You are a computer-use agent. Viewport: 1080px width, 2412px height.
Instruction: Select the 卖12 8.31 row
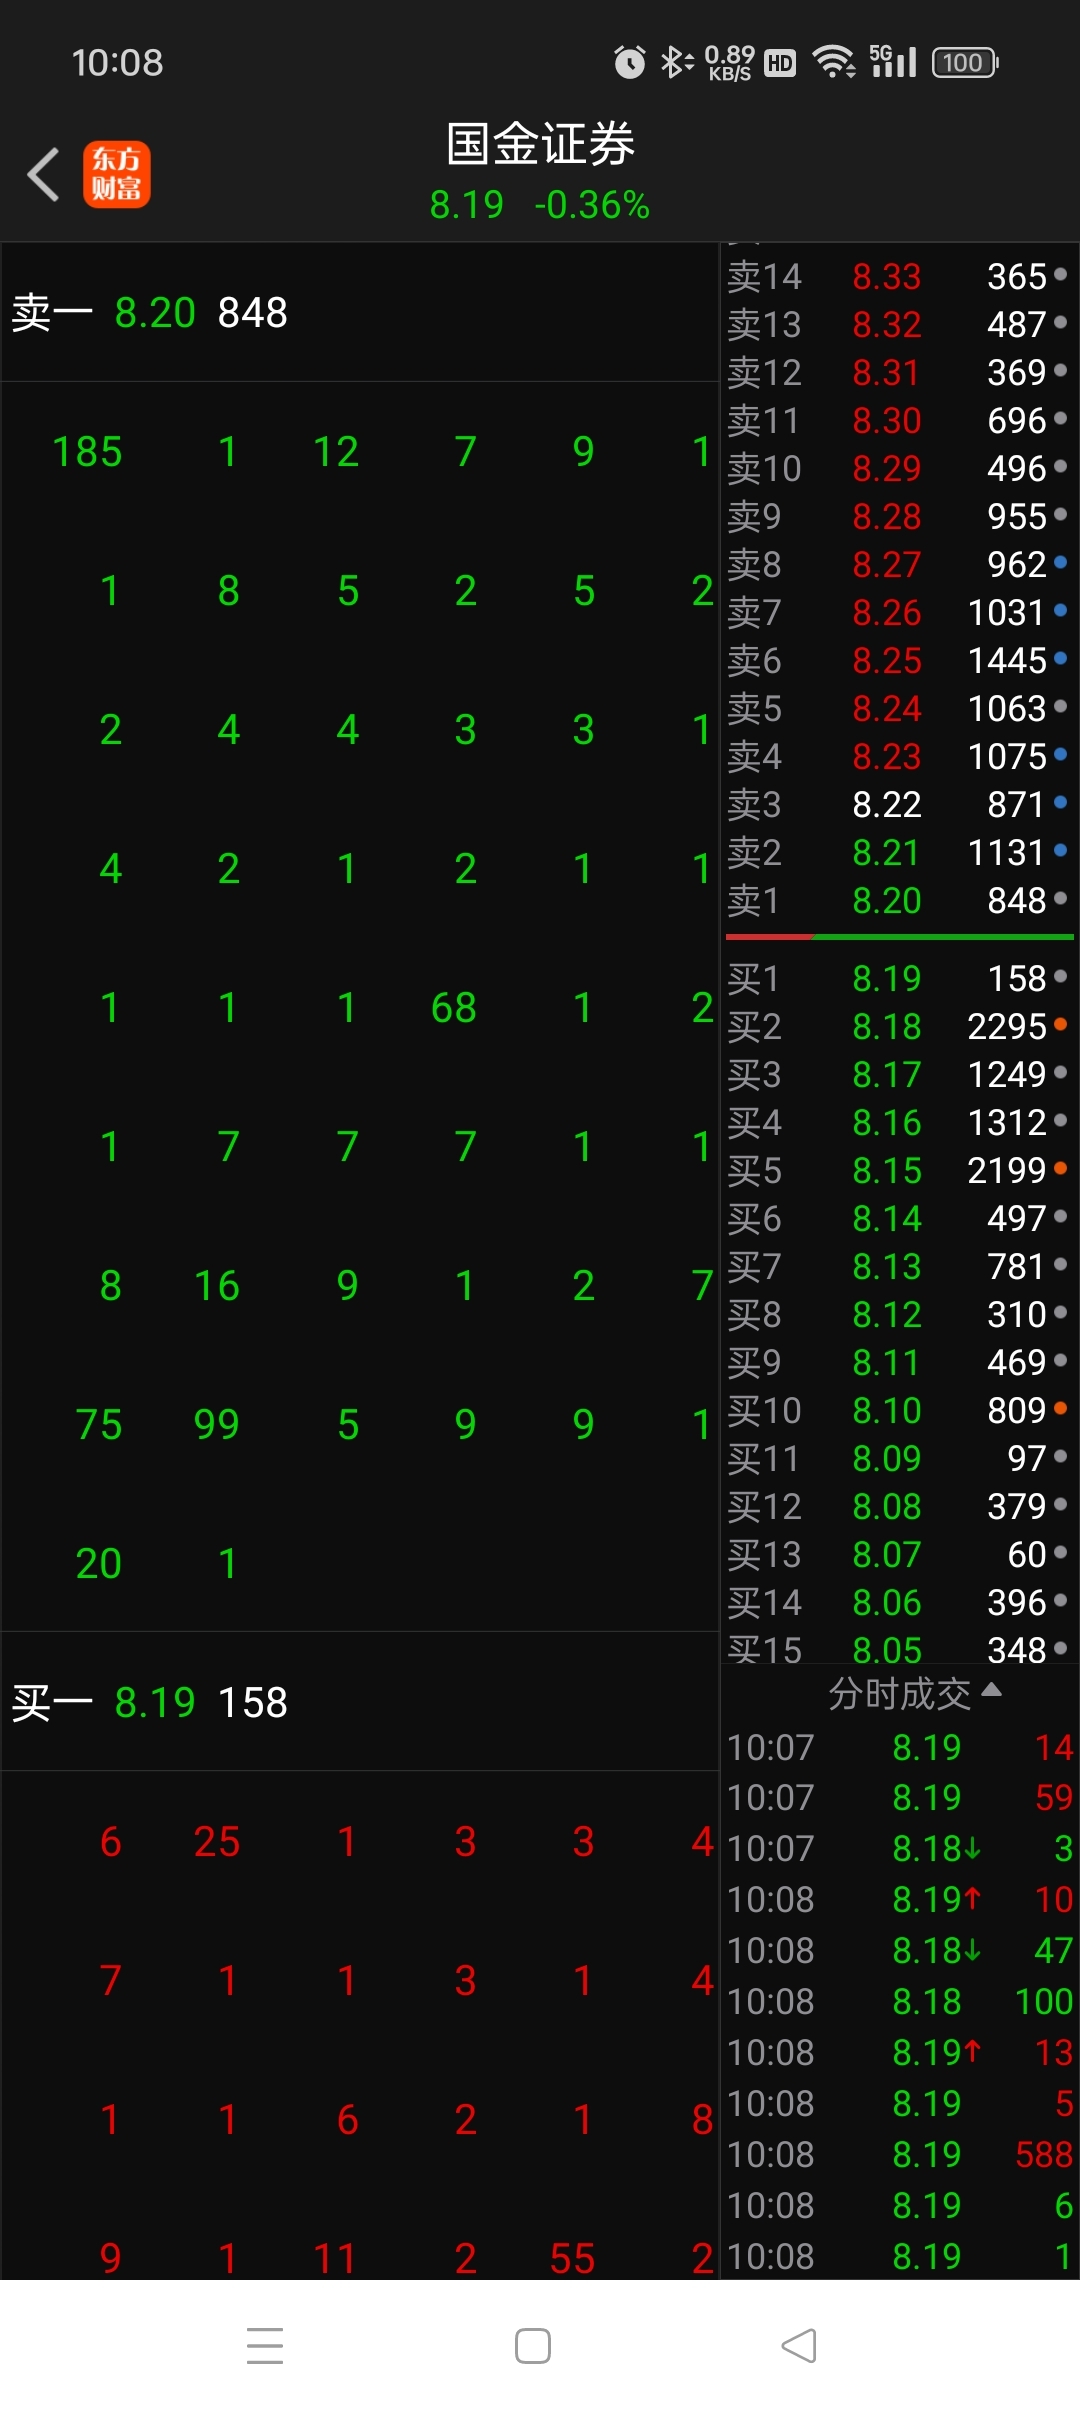[899, 372]
